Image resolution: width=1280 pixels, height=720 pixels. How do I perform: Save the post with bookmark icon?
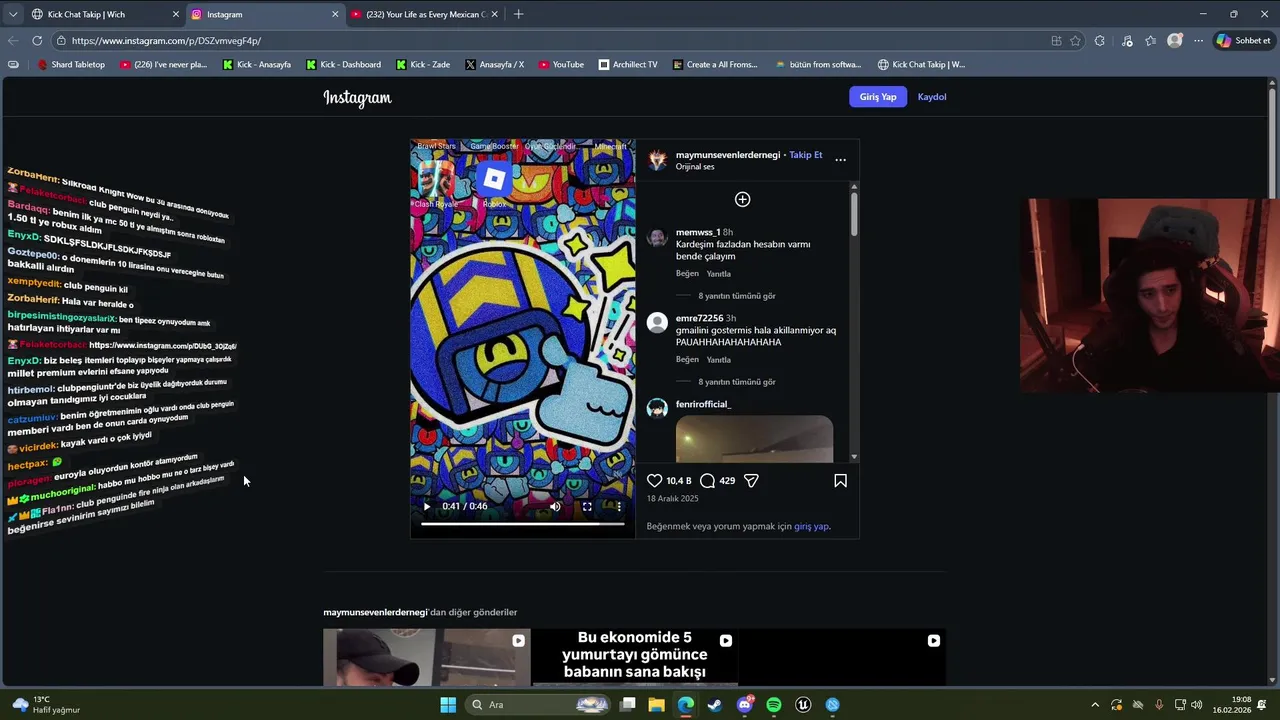tap(840, 481)
